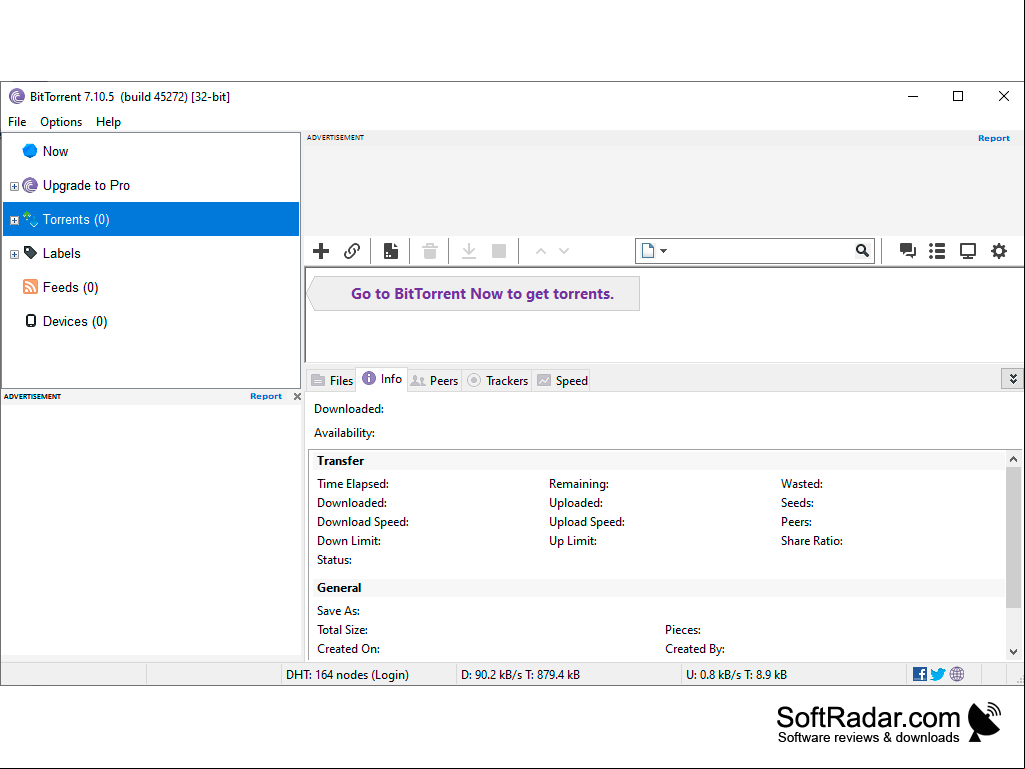This screenshot has height=769, width=1025.
Task: Click the globe icon in status bar
Action: [x=957, y=674]
